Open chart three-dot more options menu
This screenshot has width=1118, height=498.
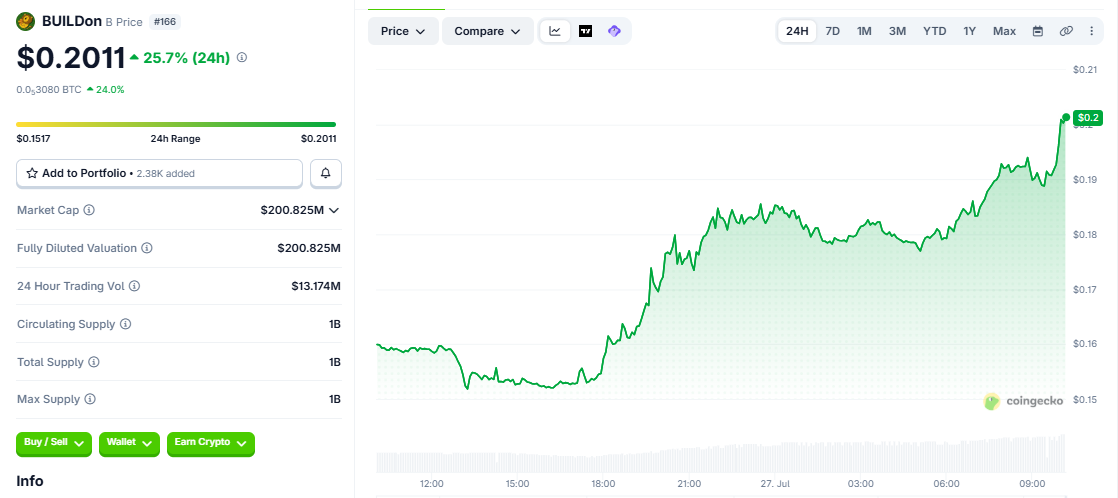point(1092,31)
